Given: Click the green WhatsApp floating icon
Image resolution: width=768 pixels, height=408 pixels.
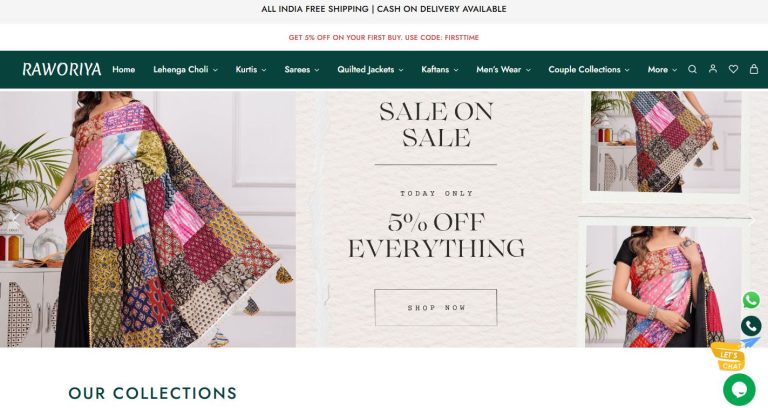Looking at the screenshot, I should coord(751,300).
